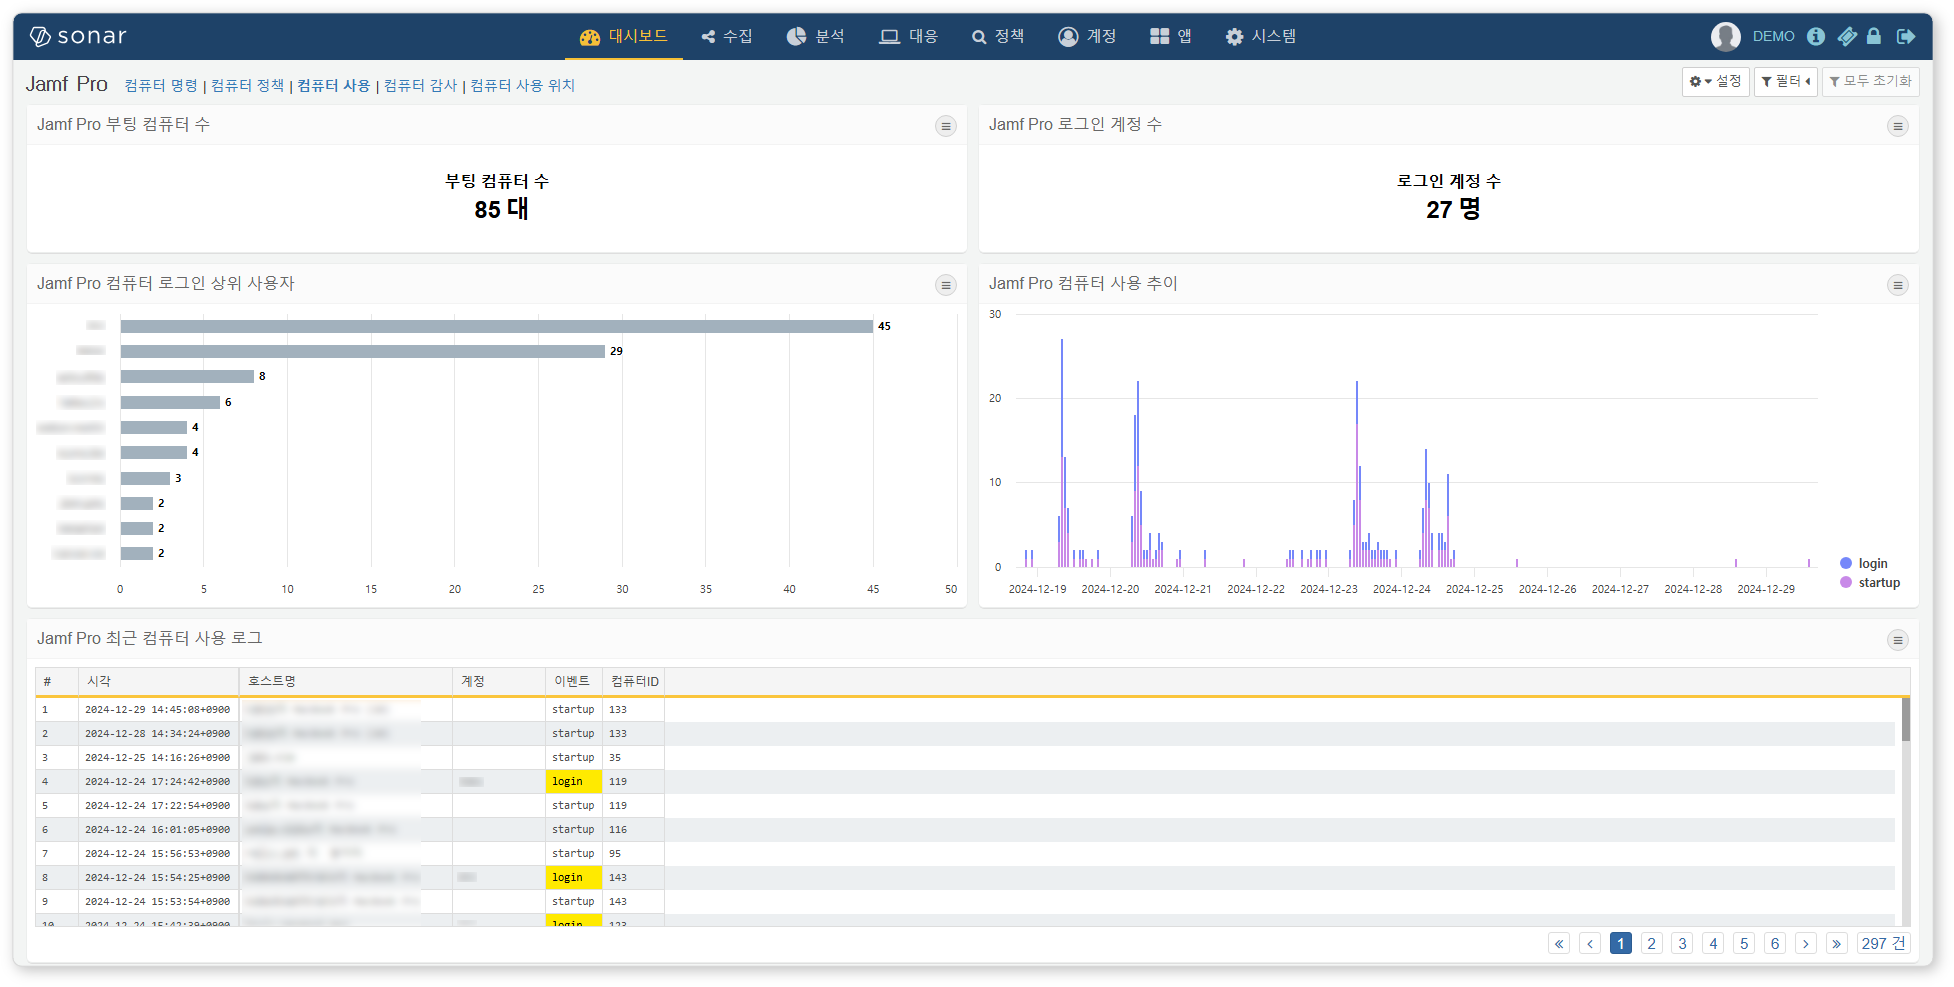Open the 컴퓨터 사용 link
Screen dimensions: 1954x987
[333, 86]
